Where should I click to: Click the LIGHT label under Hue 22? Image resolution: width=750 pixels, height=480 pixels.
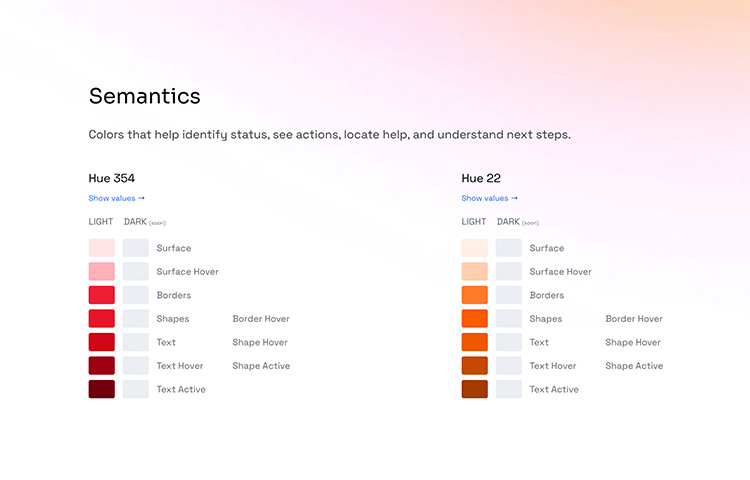pyautogui.click(x=474, y=222)
